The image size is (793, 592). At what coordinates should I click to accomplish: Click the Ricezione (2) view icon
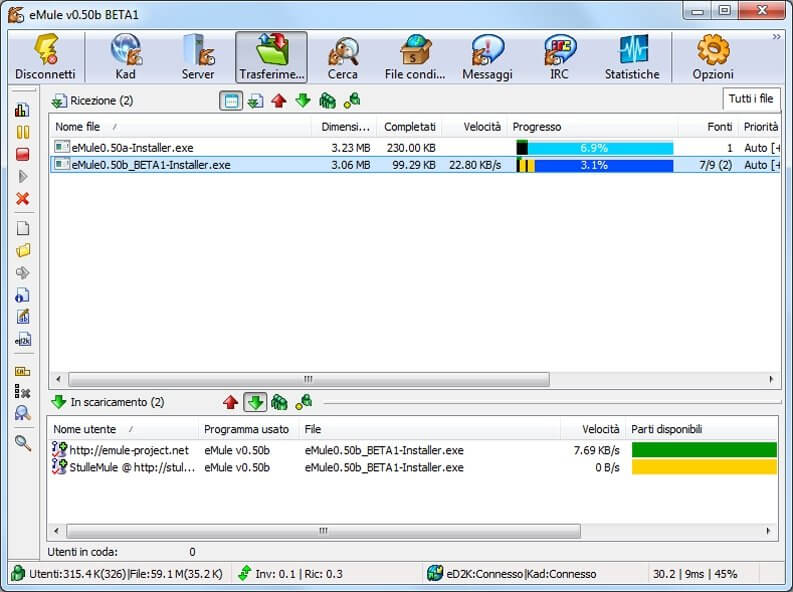(59, 101)
